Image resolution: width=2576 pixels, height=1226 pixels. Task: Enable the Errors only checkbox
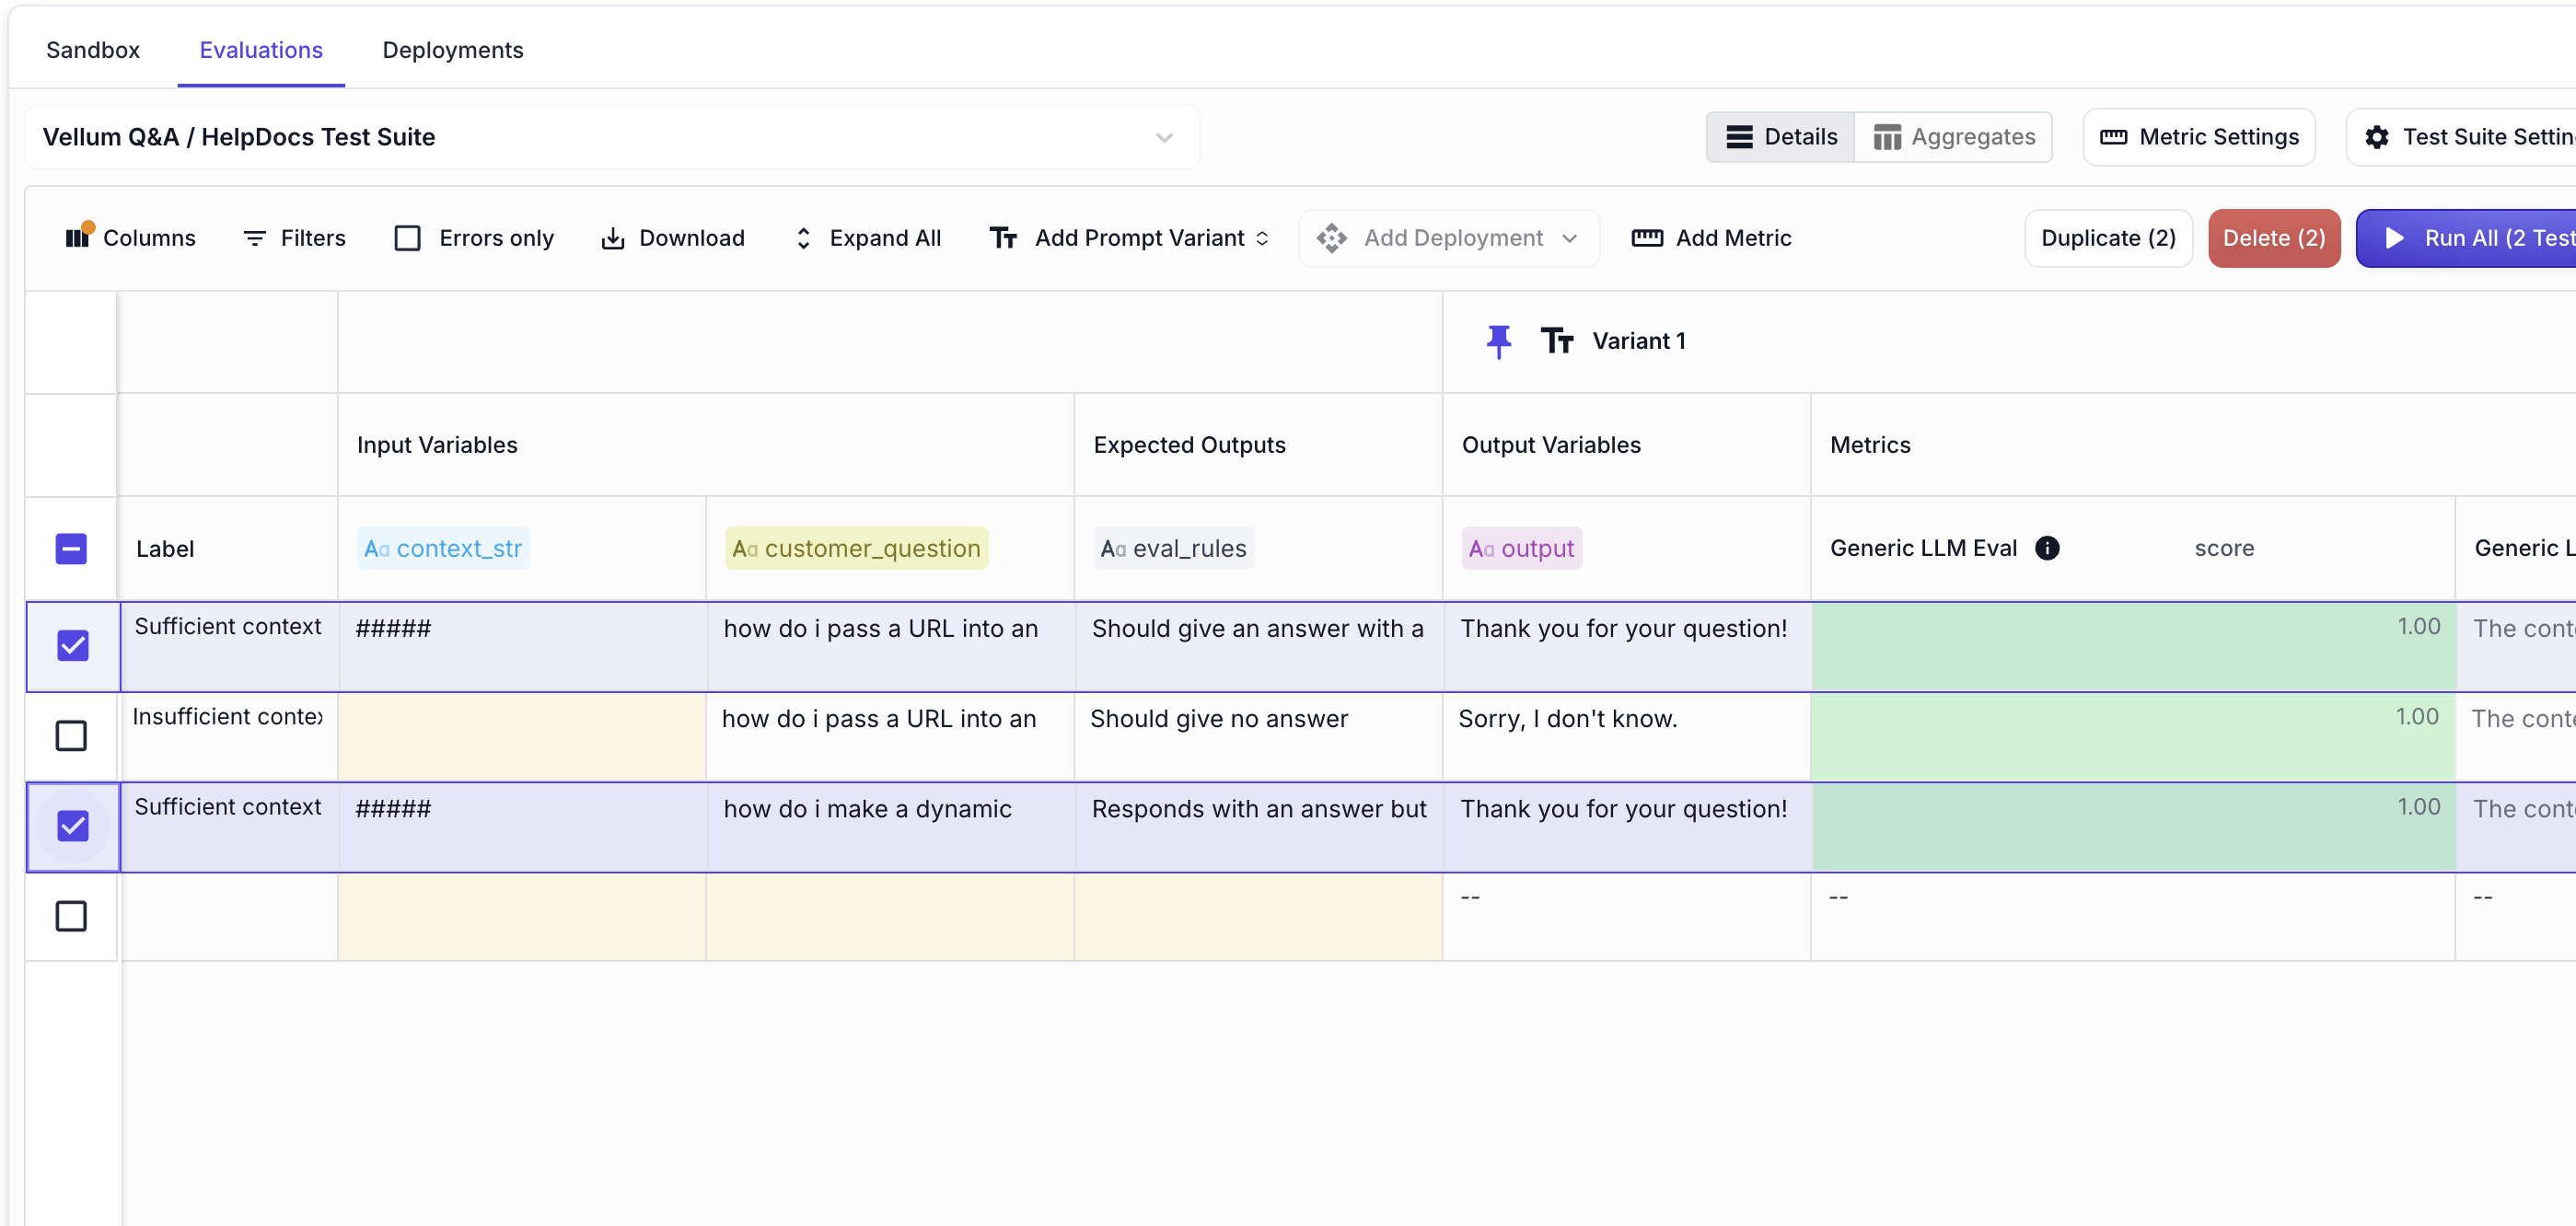(x=408, y=238)
